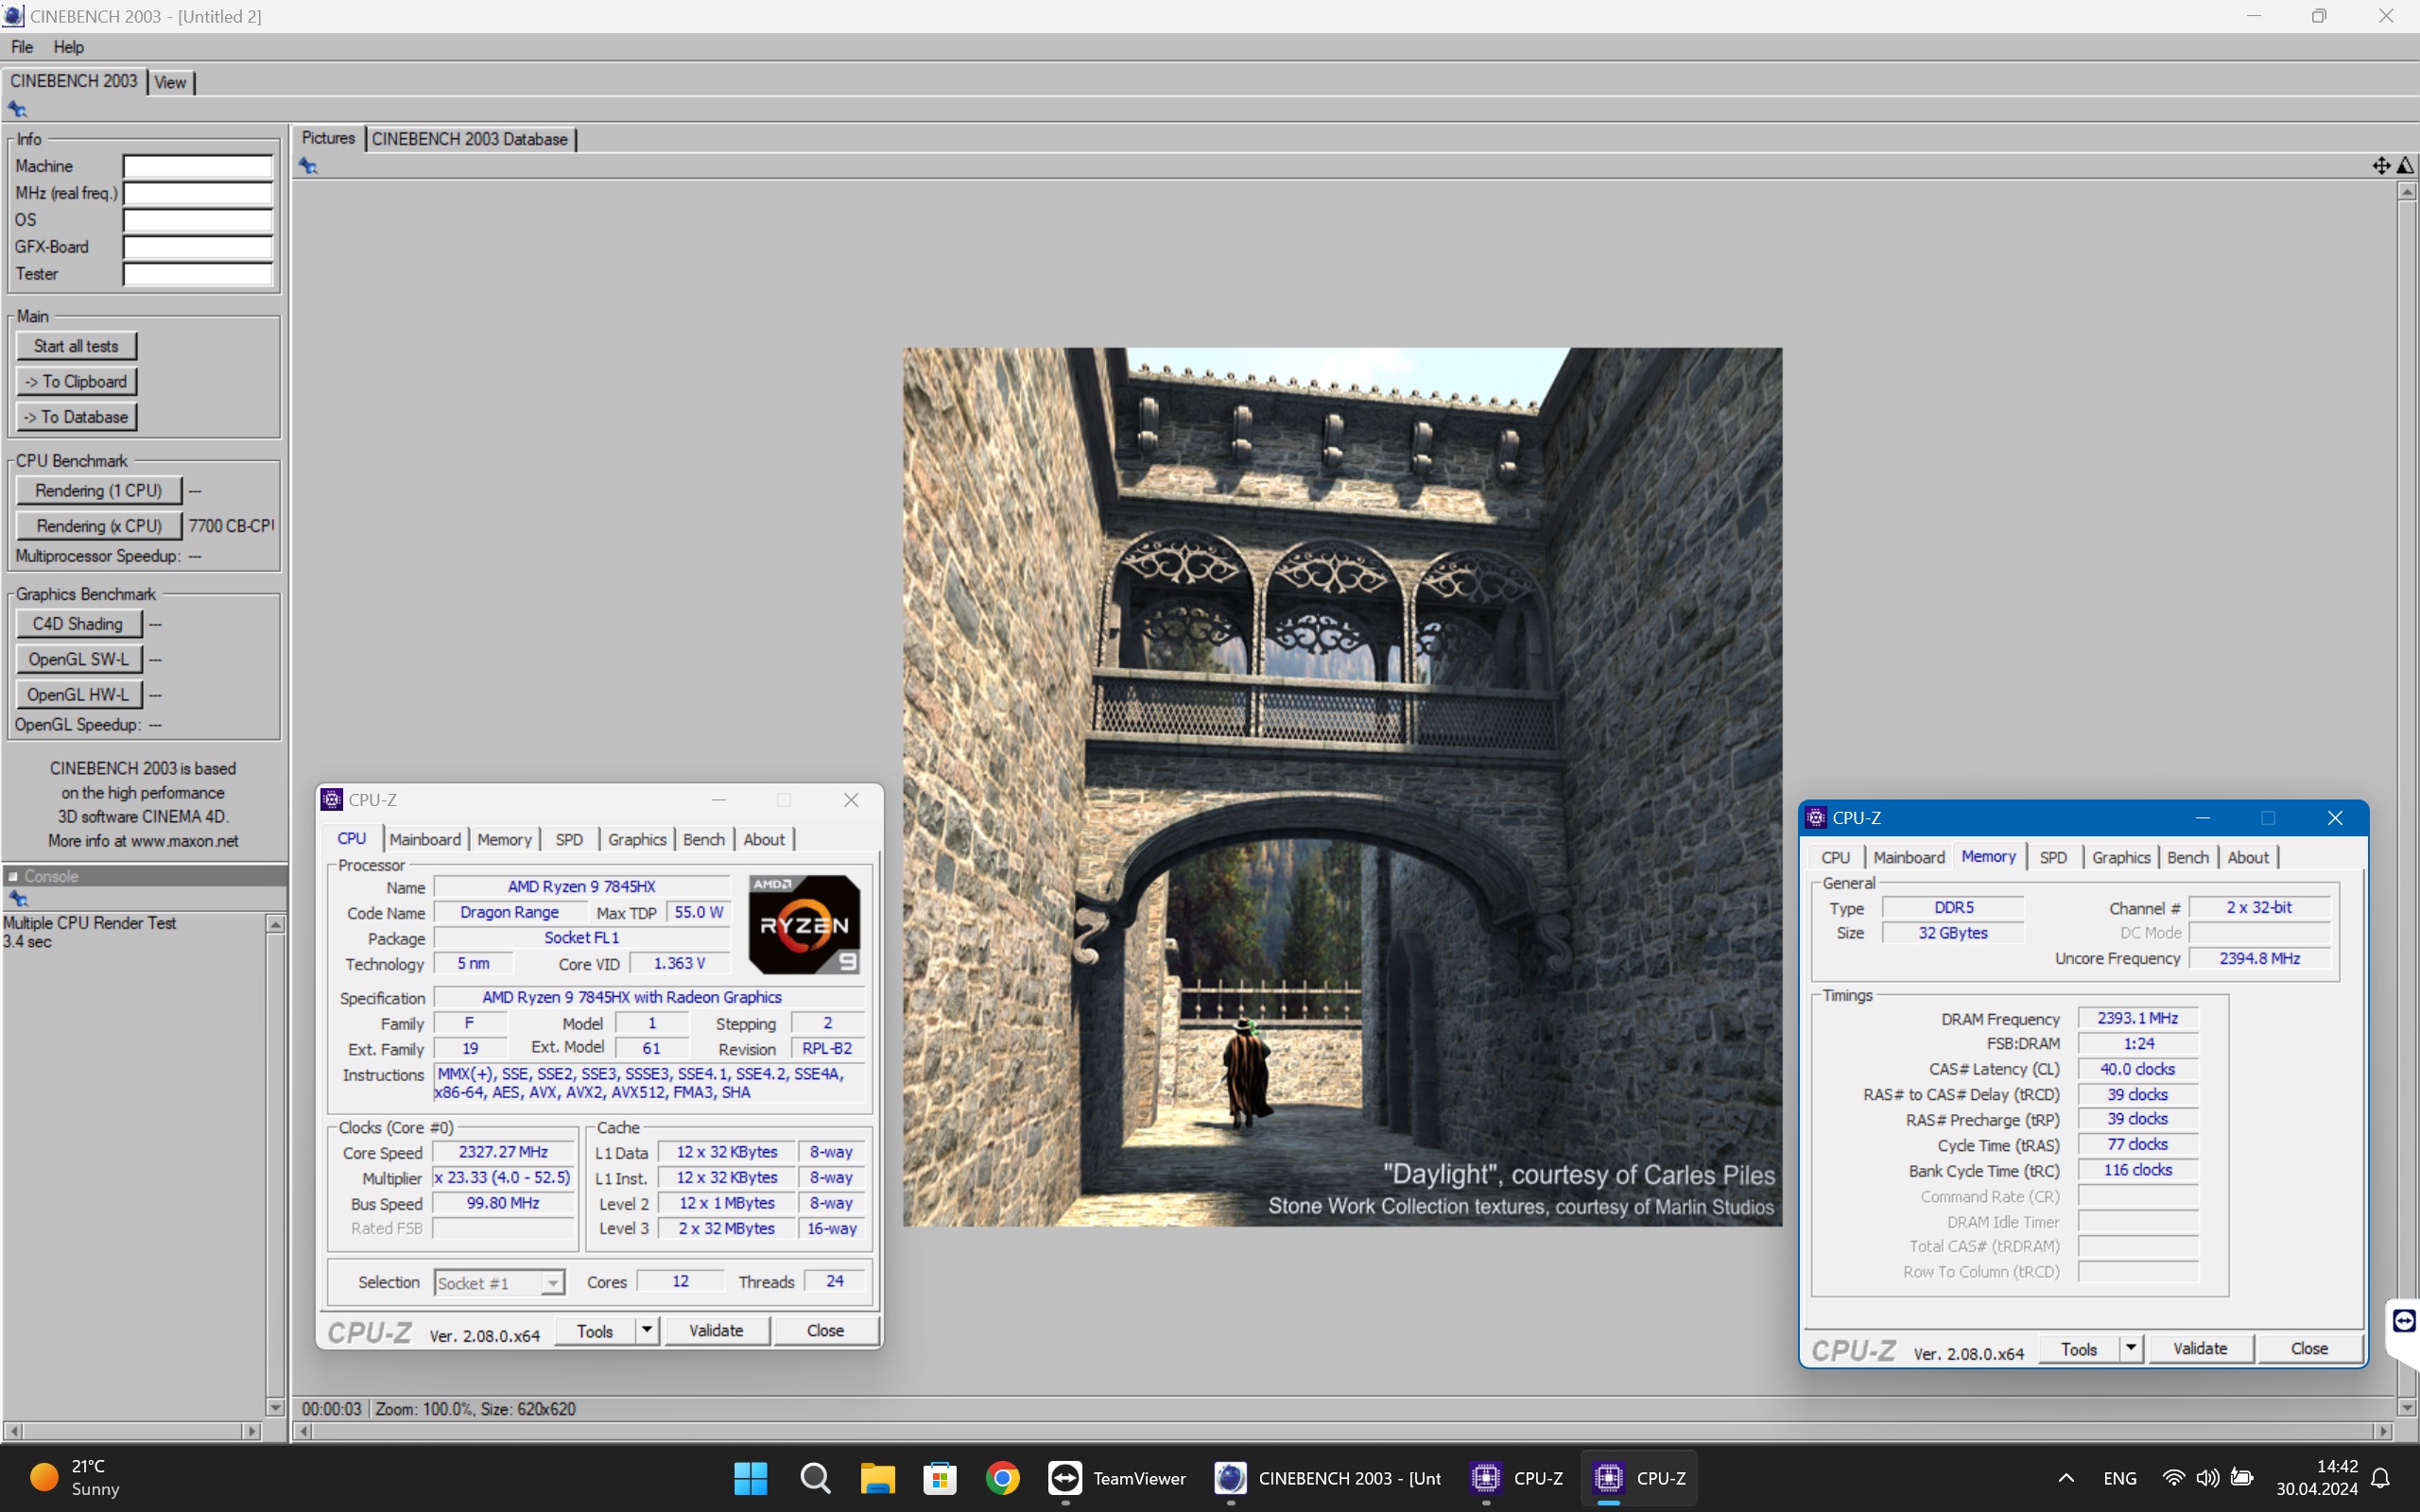
Task: Switch to CINEBENCH 2003 Database tab
Action: coord(470,139)
